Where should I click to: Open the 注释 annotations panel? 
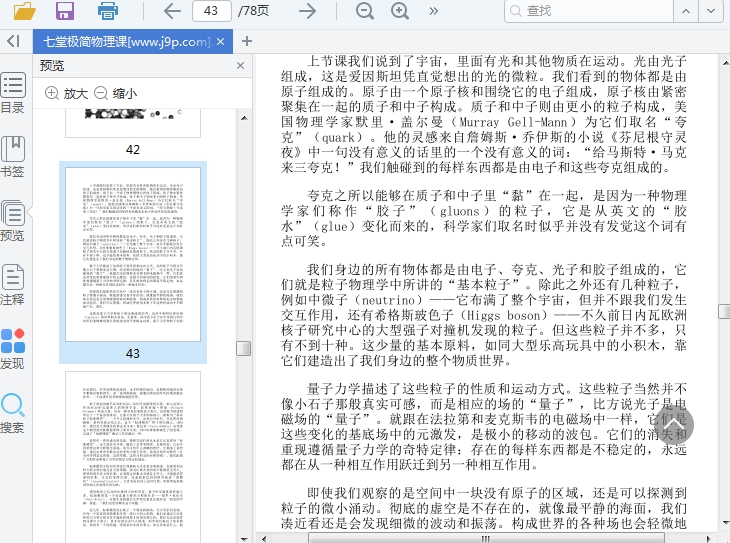pos(13,284)
